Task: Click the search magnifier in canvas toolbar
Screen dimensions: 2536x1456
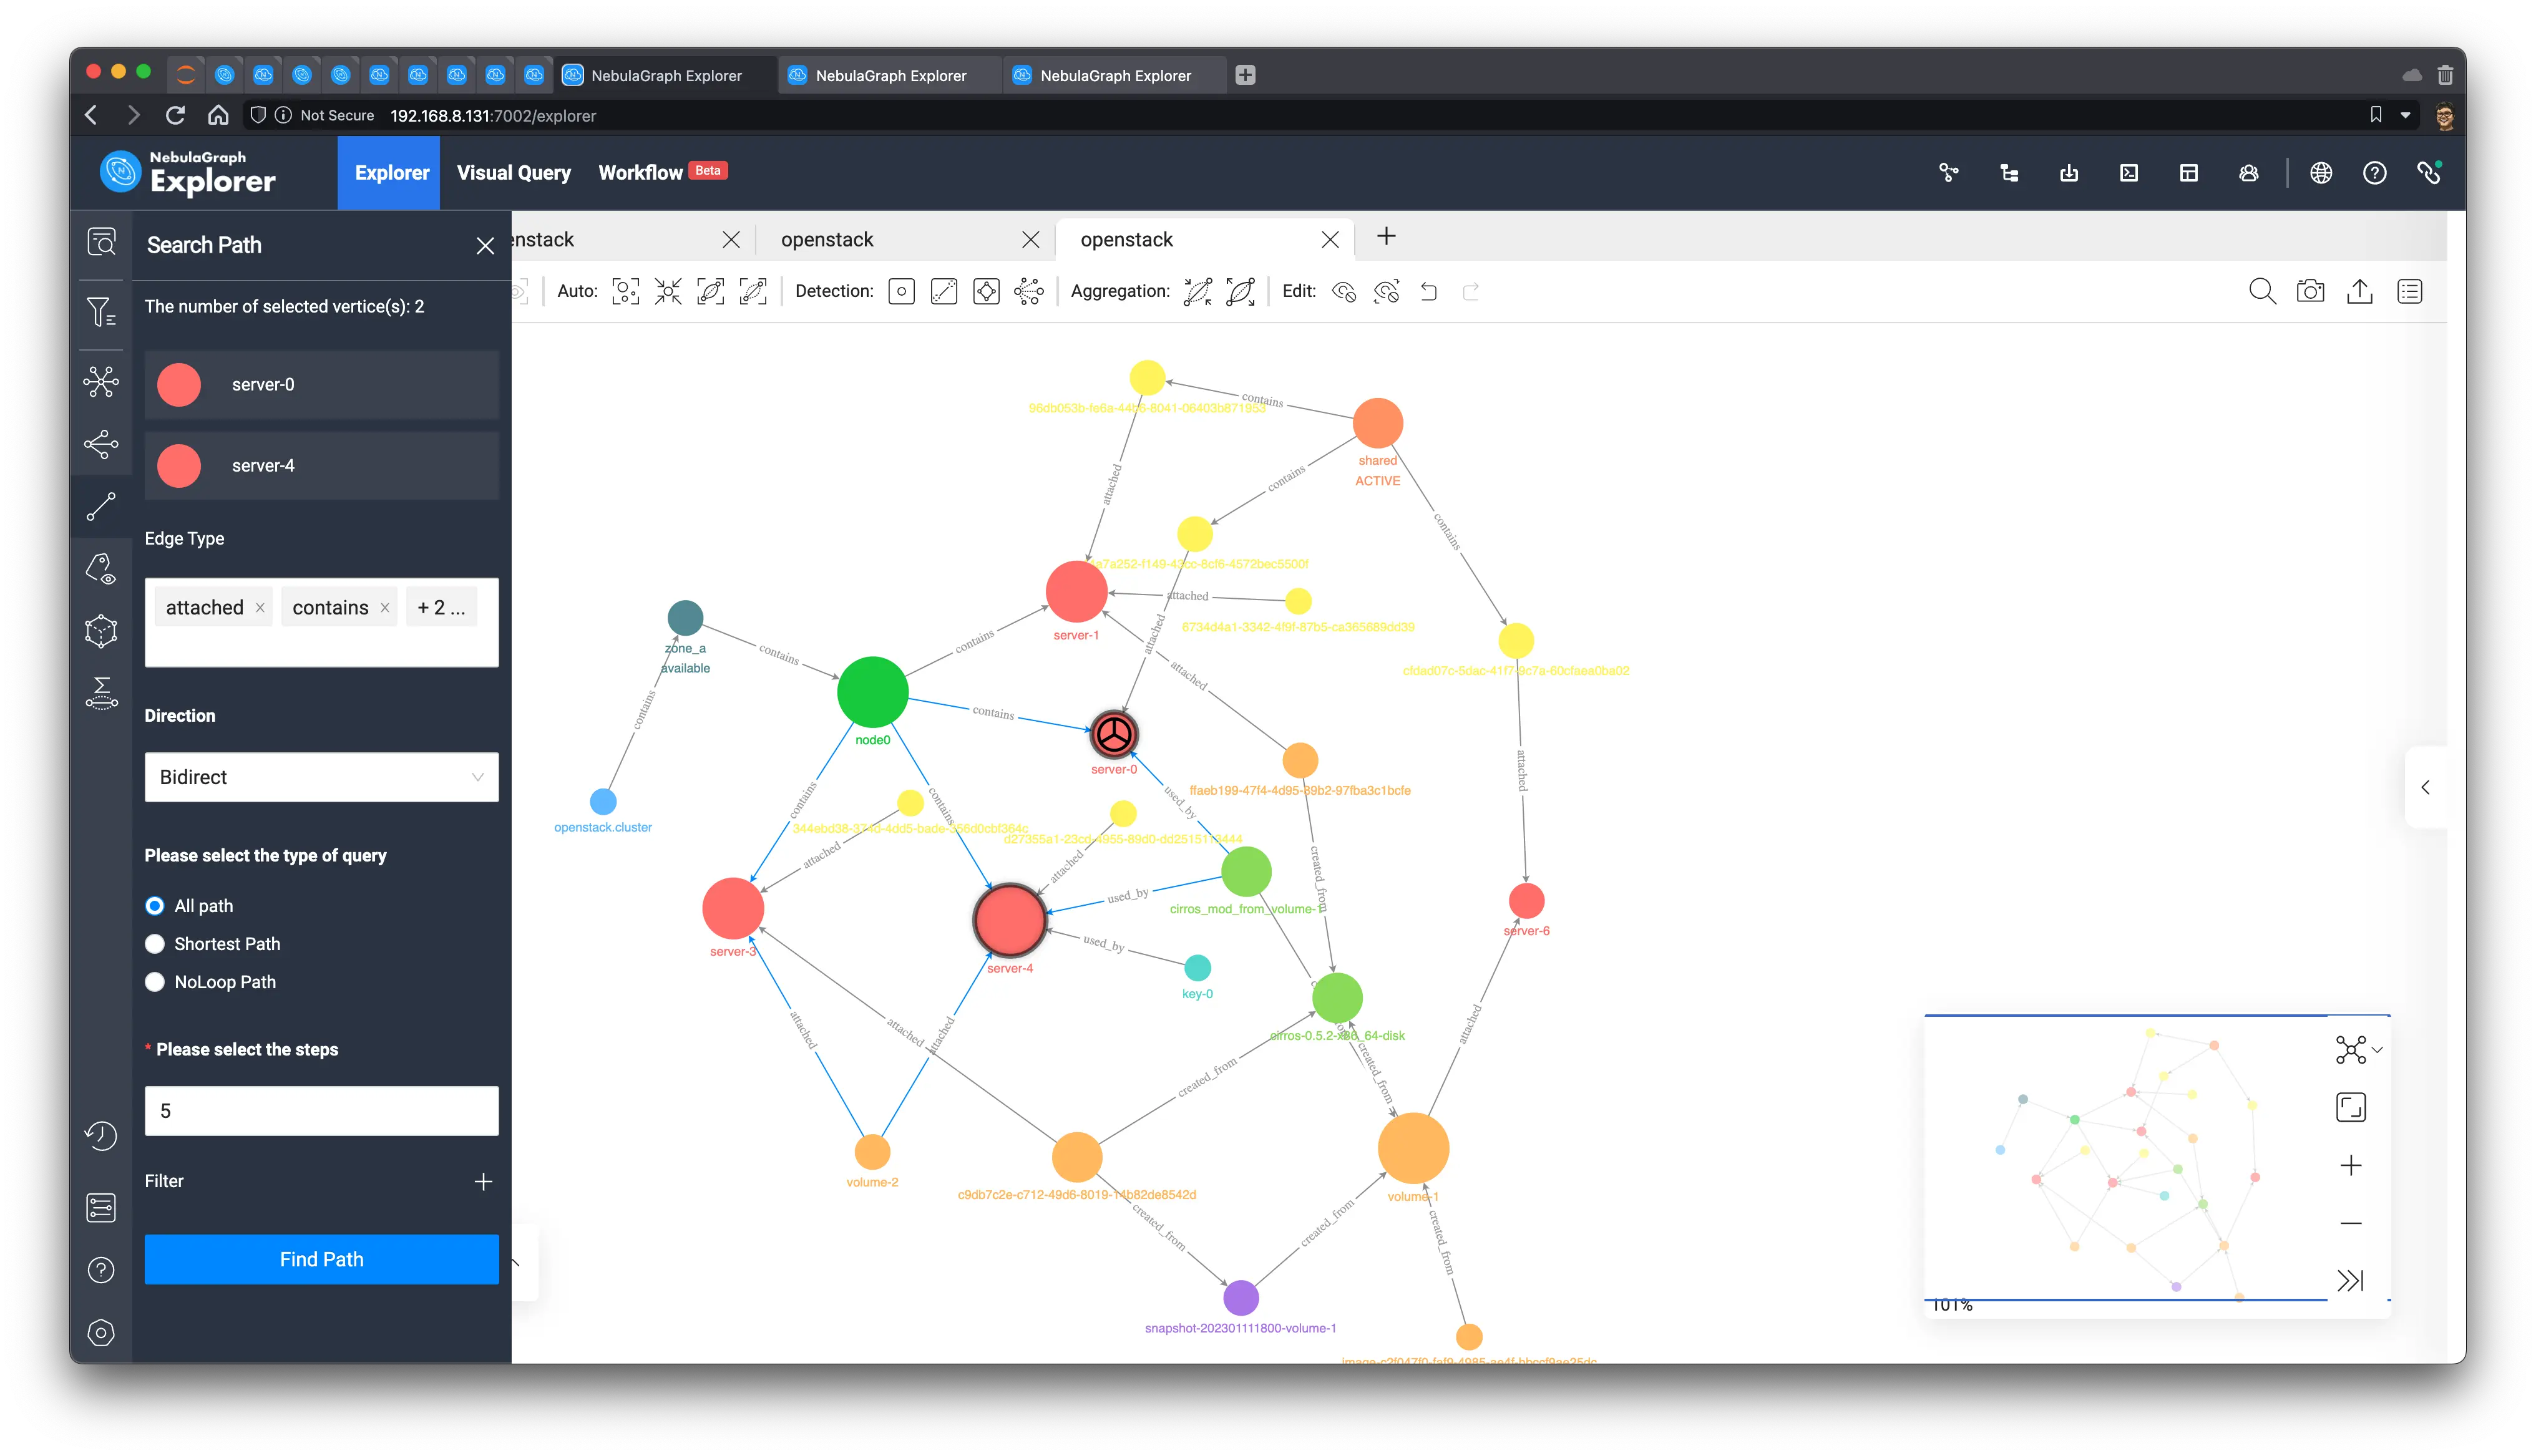Action: pos(2262,291)
